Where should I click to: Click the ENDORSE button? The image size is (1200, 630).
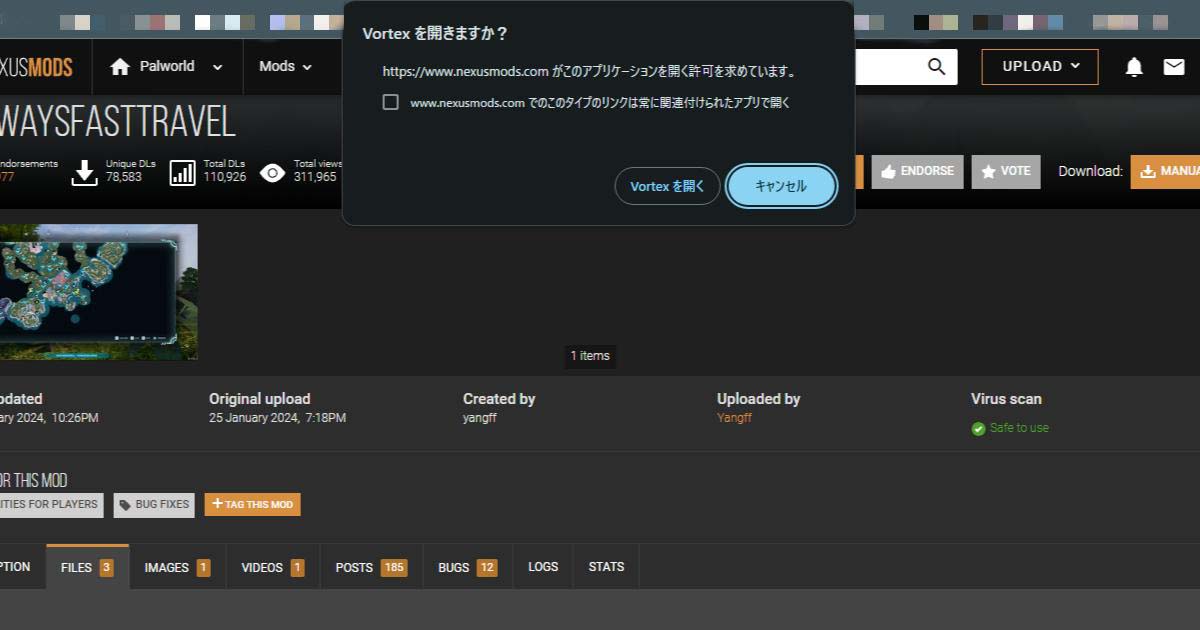pyautogui.click(x=918, y=172)
